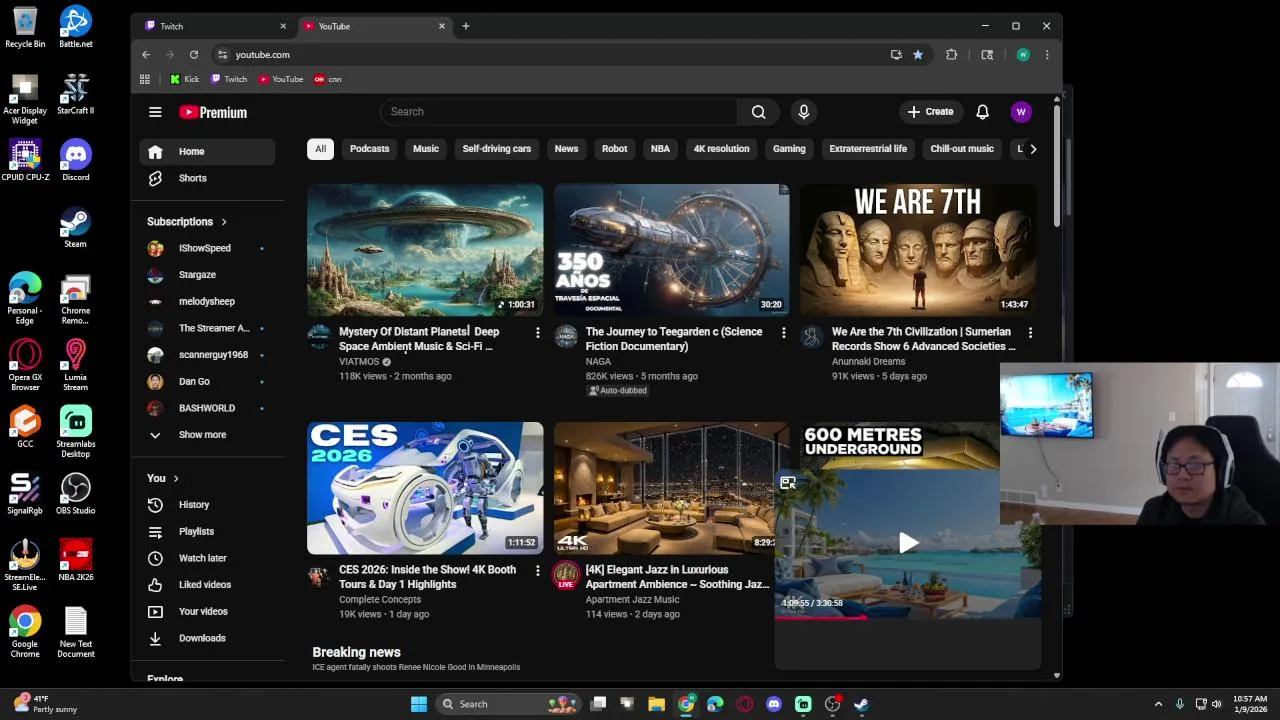Expand miniplayer to watch page icon
The width and height of the screenshot is (1280, 720).
click(788, 483)
